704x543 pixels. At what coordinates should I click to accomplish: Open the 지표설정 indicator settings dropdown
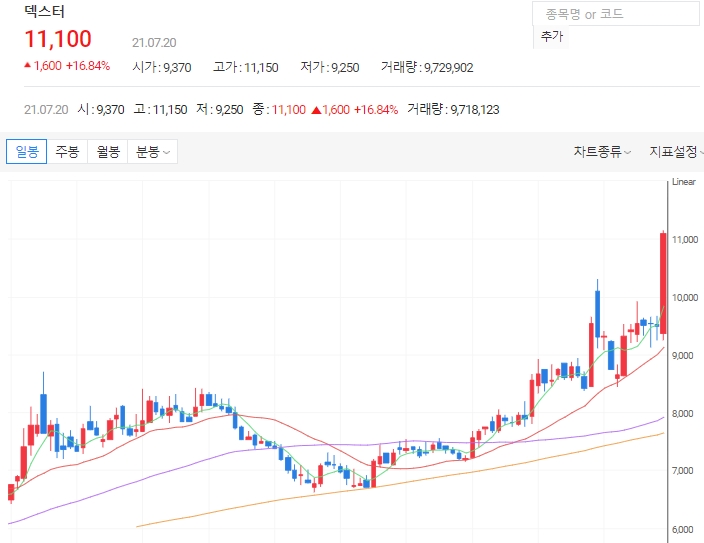(x=676, y=152)
